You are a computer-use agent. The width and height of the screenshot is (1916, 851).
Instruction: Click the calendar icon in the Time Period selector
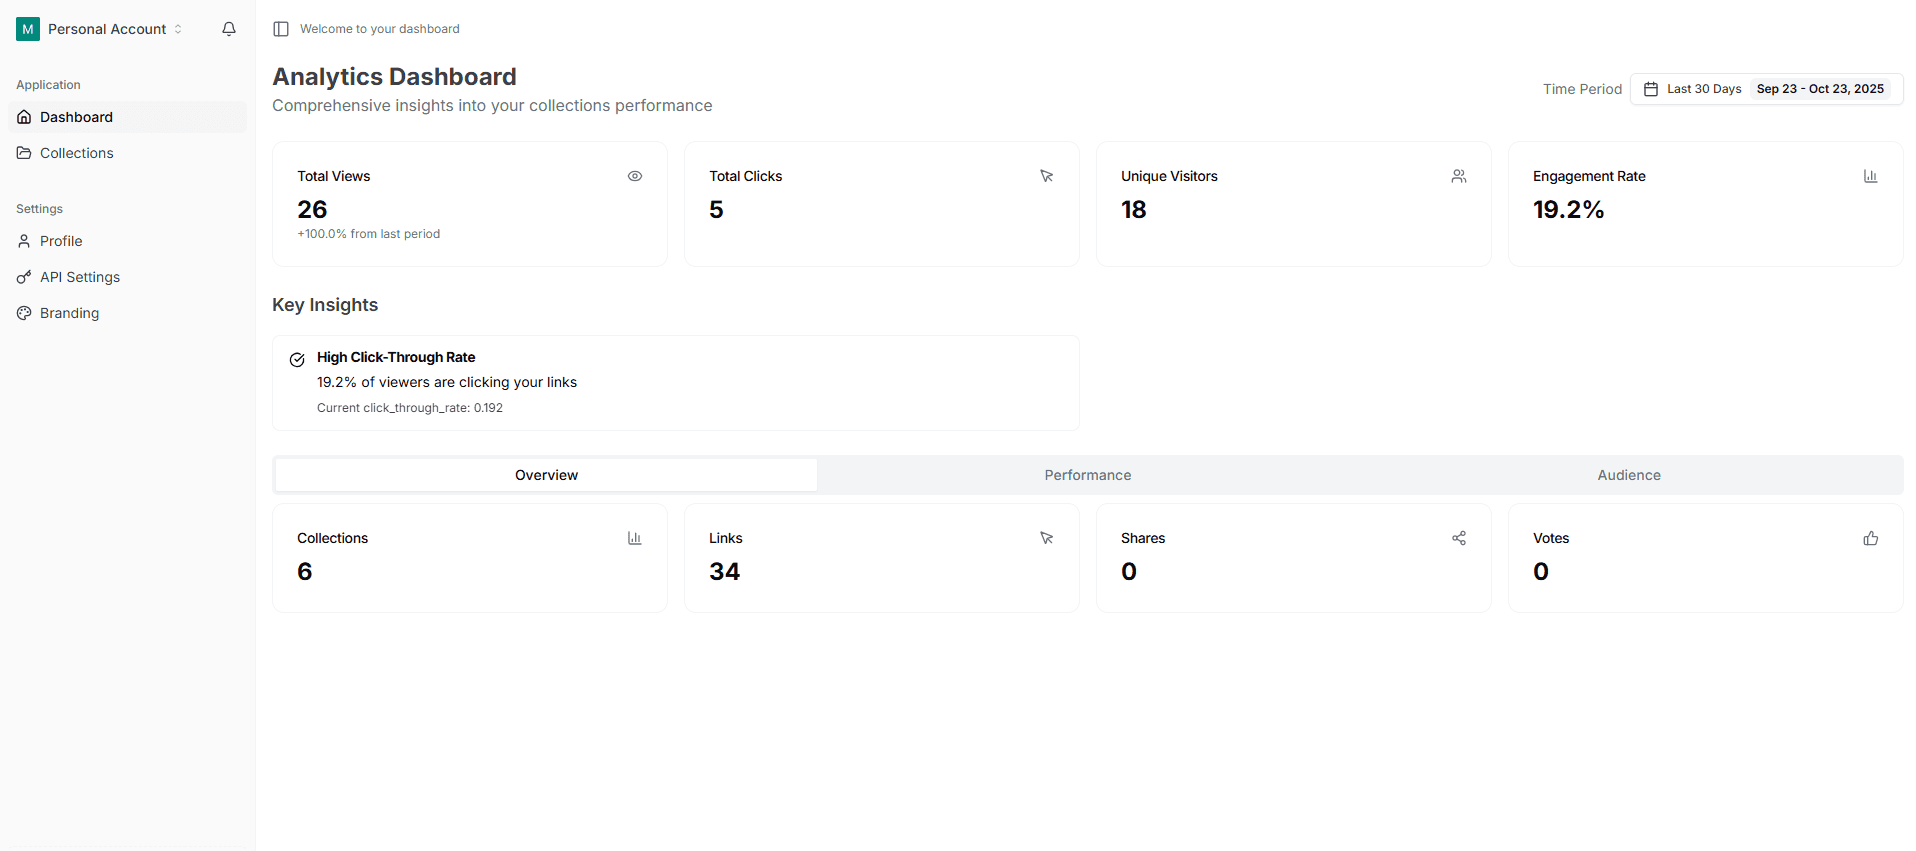tap(1649, 89)
